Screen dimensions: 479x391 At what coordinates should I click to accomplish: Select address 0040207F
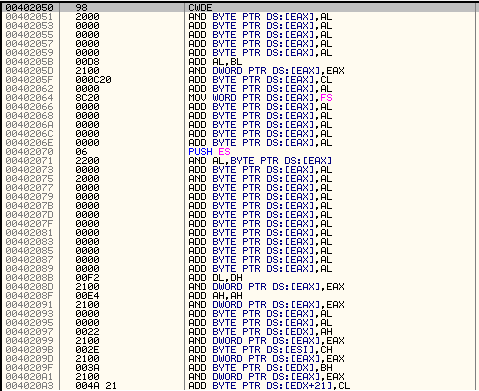tap(29, 224)
